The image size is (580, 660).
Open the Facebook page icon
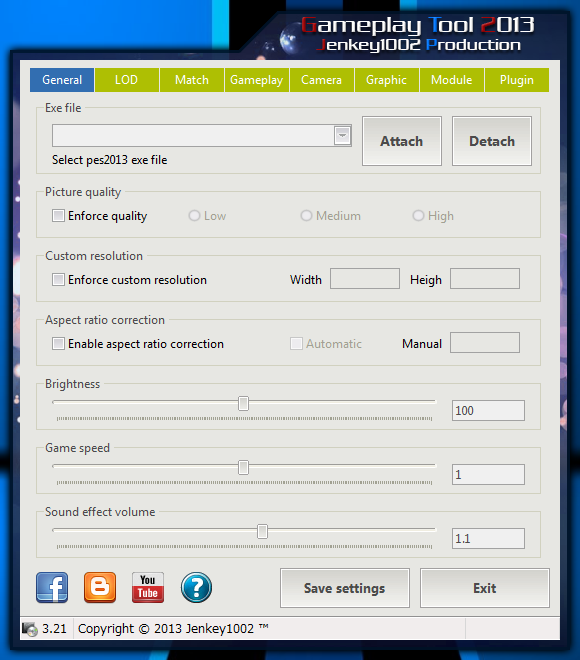(52, 588)
